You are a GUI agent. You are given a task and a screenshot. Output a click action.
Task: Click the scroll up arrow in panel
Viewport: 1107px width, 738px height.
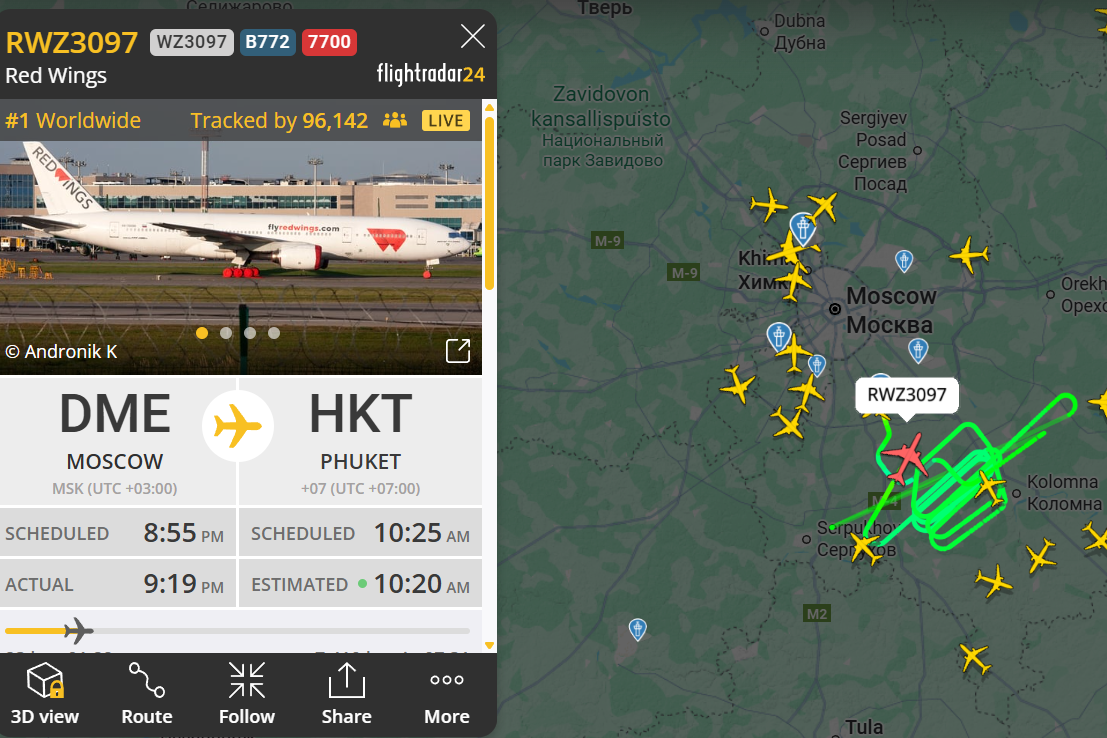pos(489,107)
